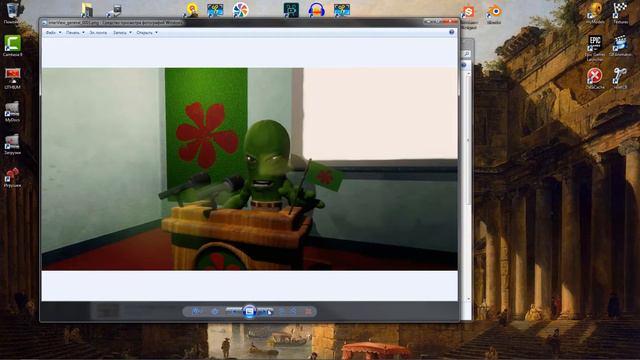This screenshot has width=640, height=360.
Task: Open the Открыть menu dropdown
Action: point(147,33)
